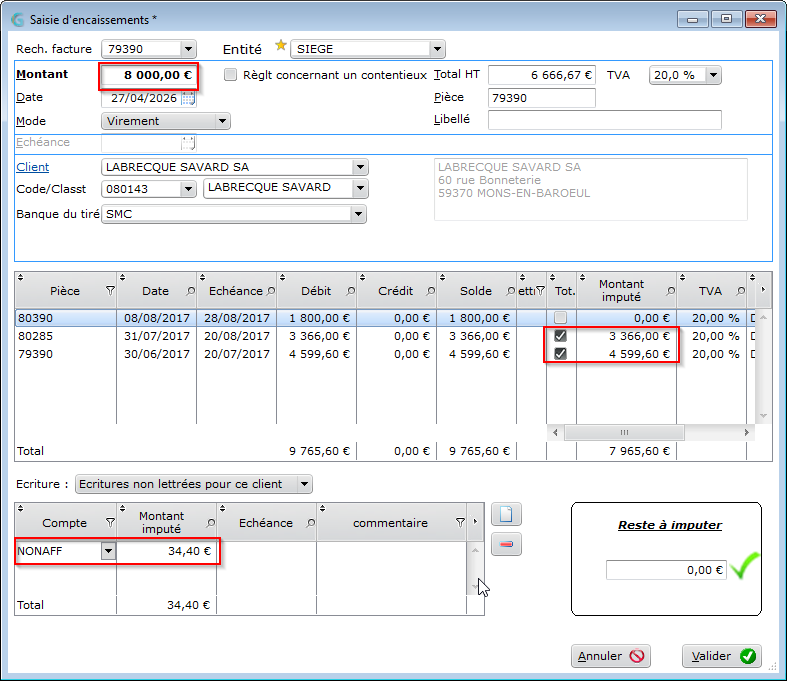
Task: Open the NONAFF compte dropdown arrow
Action: click(108, 551)
